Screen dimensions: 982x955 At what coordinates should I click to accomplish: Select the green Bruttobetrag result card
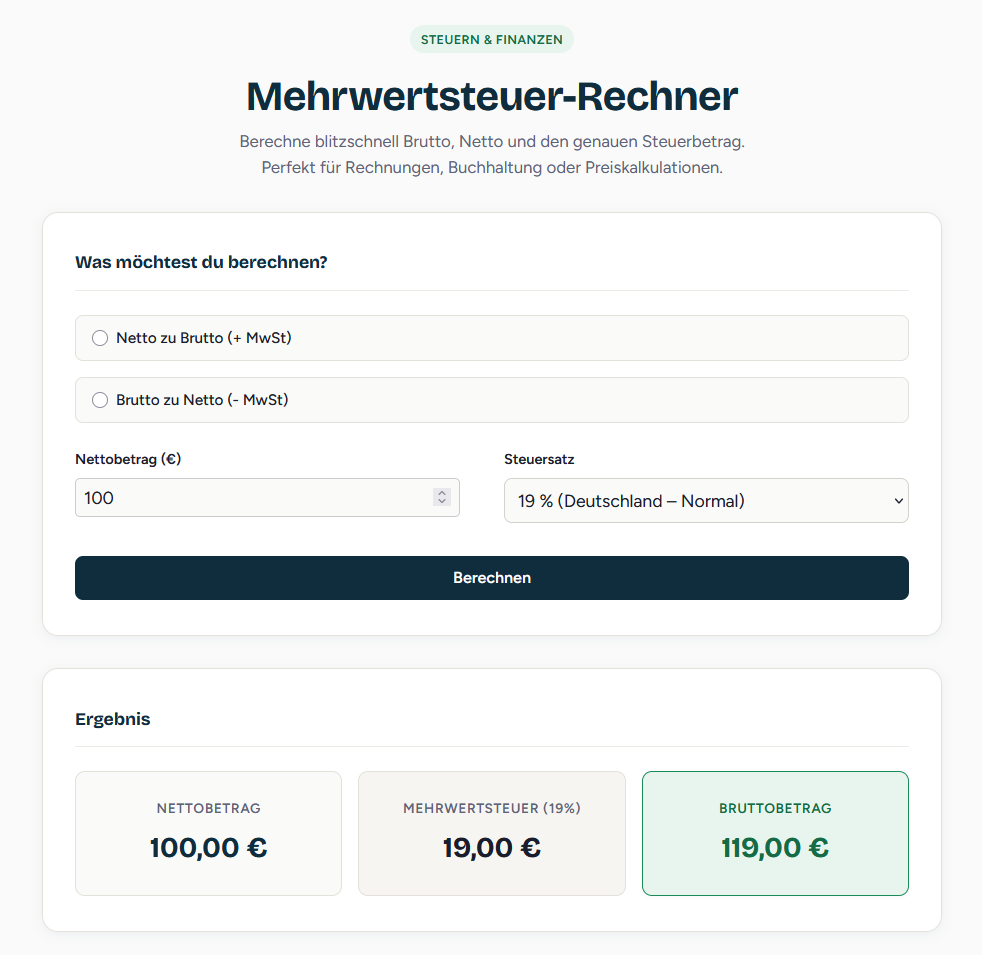click(775, 833)
